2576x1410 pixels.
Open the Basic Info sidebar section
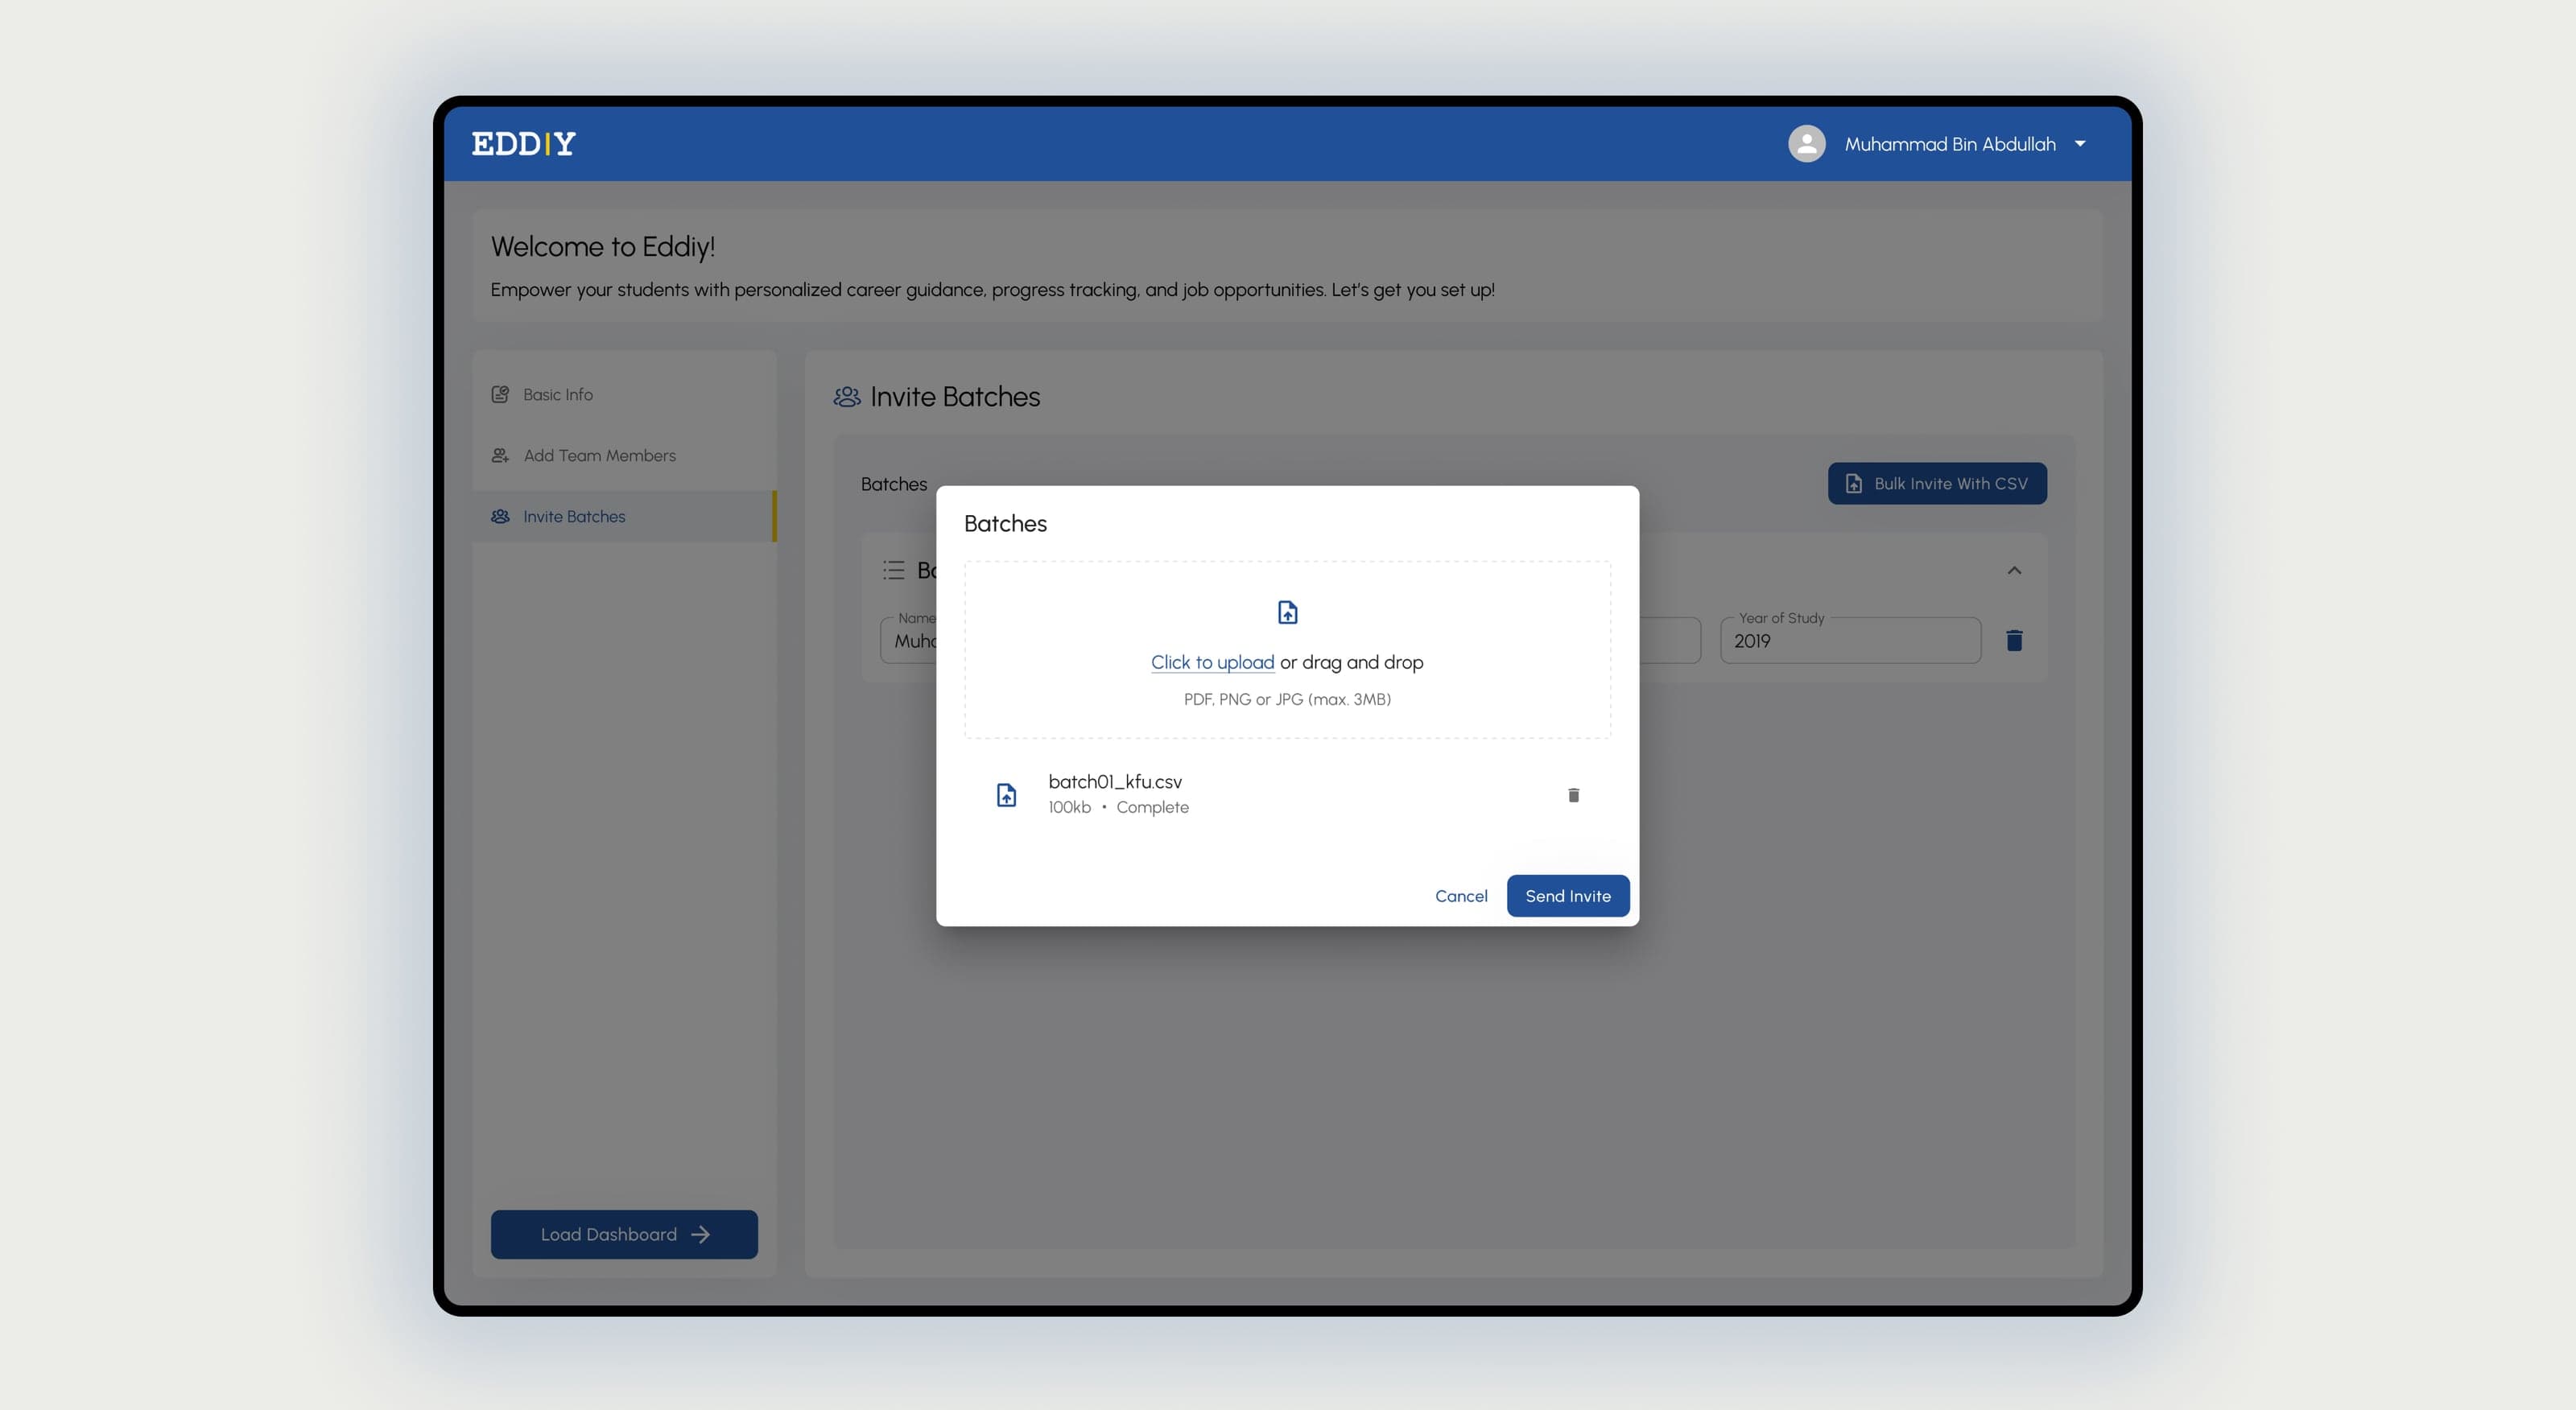[x=624, y=395]
